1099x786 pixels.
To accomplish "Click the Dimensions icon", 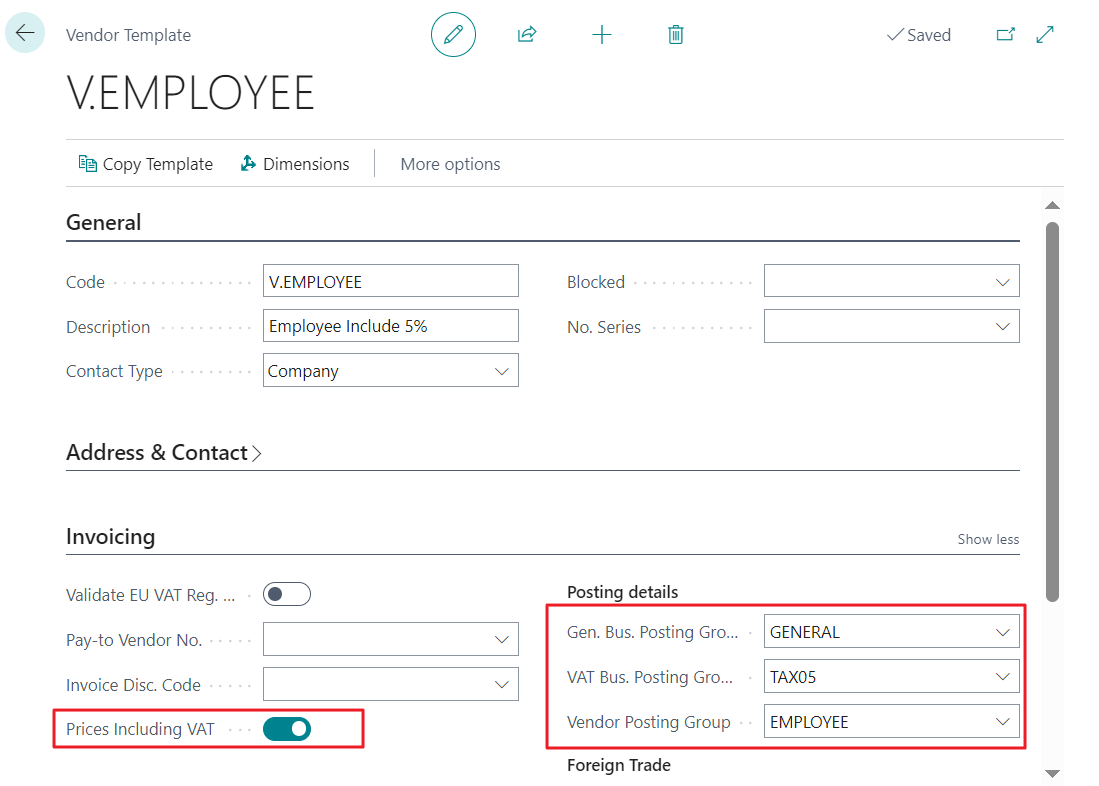I will coord(248,163).
